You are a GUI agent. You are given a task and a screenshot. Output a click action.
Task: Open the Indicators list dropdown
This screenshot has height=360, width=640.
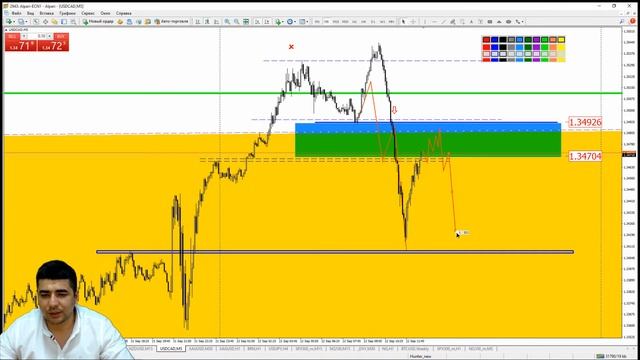click(279, 21)
